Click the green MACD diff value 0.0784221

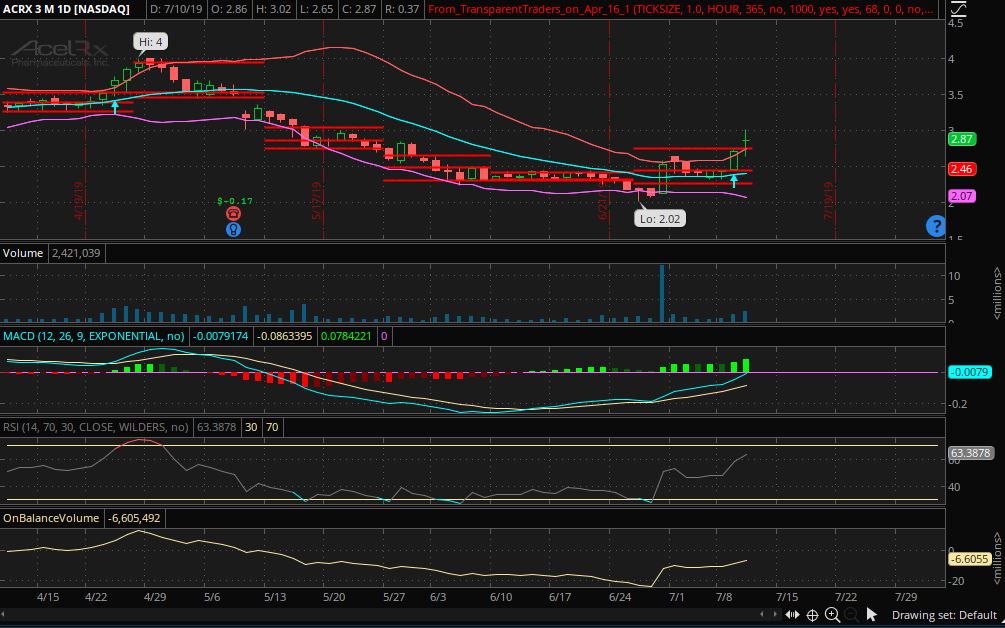(x=346, y=336)
